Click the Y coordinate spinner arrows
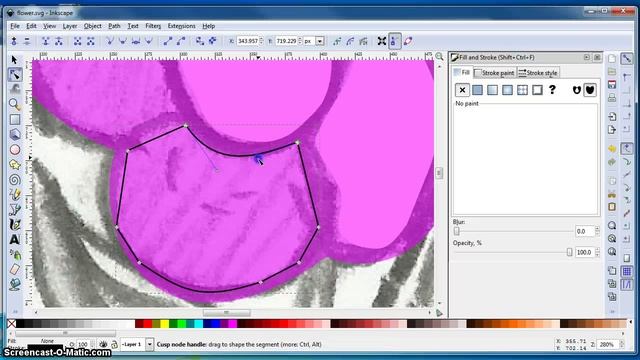640x360 pixels. pyautogui.click(x=300, y=41)
